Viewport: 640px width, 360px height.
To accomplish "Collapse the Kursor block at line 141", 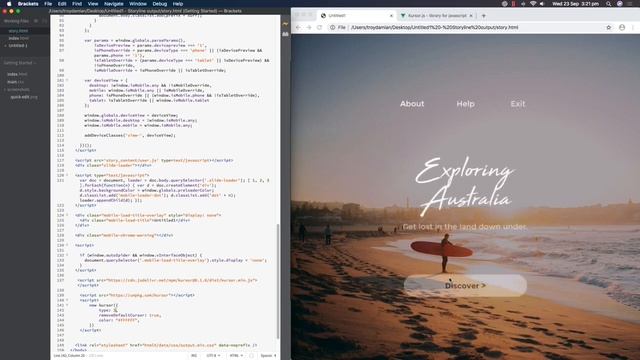I will point(67,305).
